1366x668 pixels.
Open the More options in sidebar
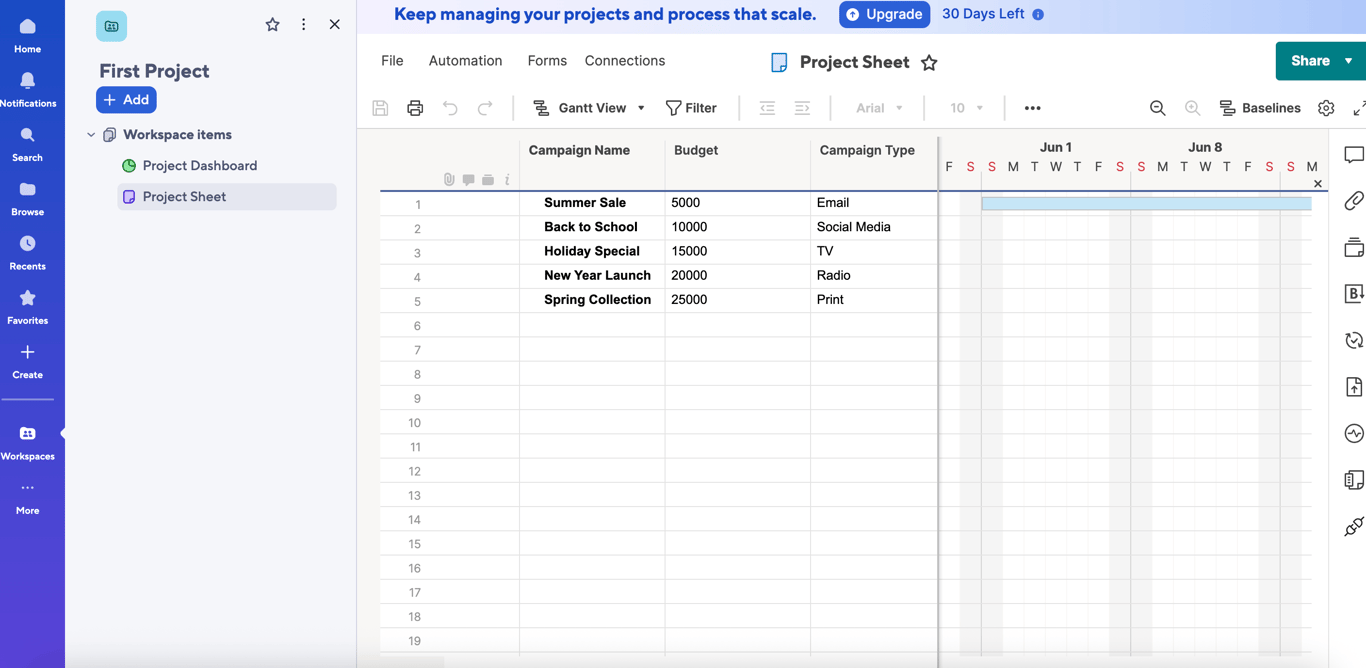coord(27,497)
